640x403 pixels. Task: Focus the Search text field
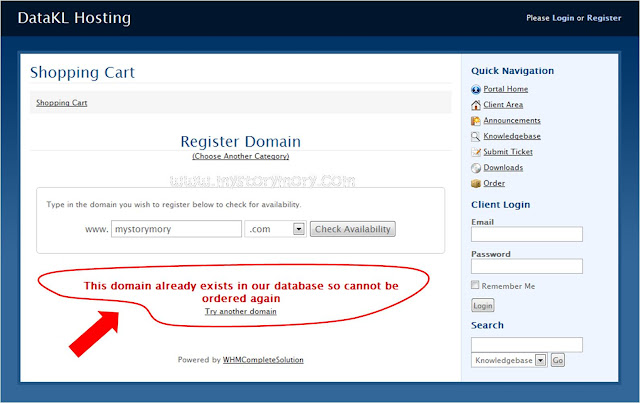tap(527, 345)
